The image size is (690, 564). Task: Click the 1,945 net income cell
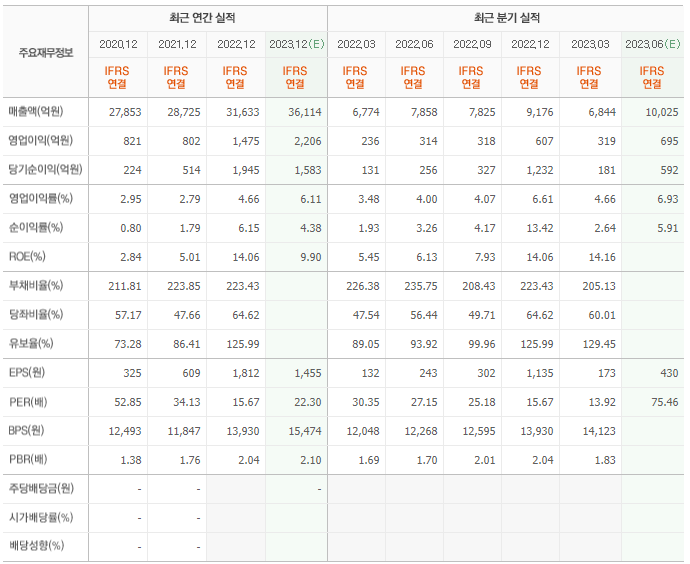(x=246, y=170)
